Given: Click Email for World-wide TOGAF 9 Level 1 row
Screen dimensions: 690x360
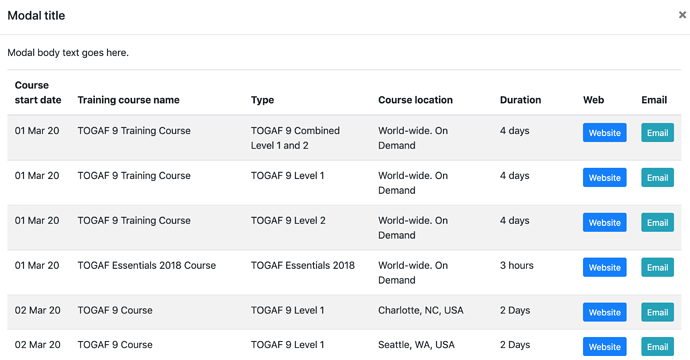Looking at the screenshot, I should point(657,177).
